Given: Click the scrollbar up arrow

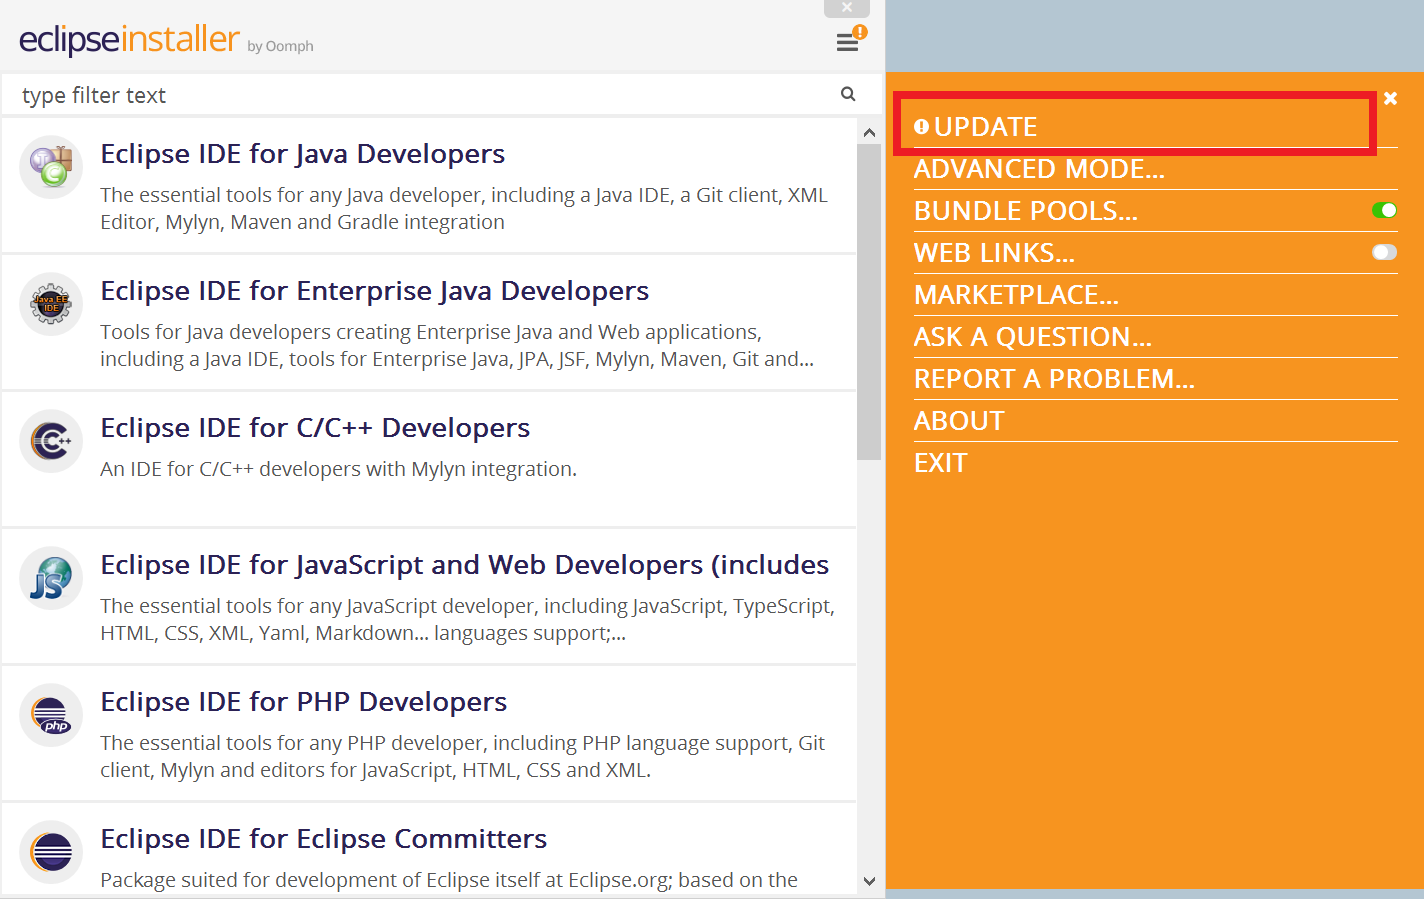Looking at the screenshot, I should point(869,132).
